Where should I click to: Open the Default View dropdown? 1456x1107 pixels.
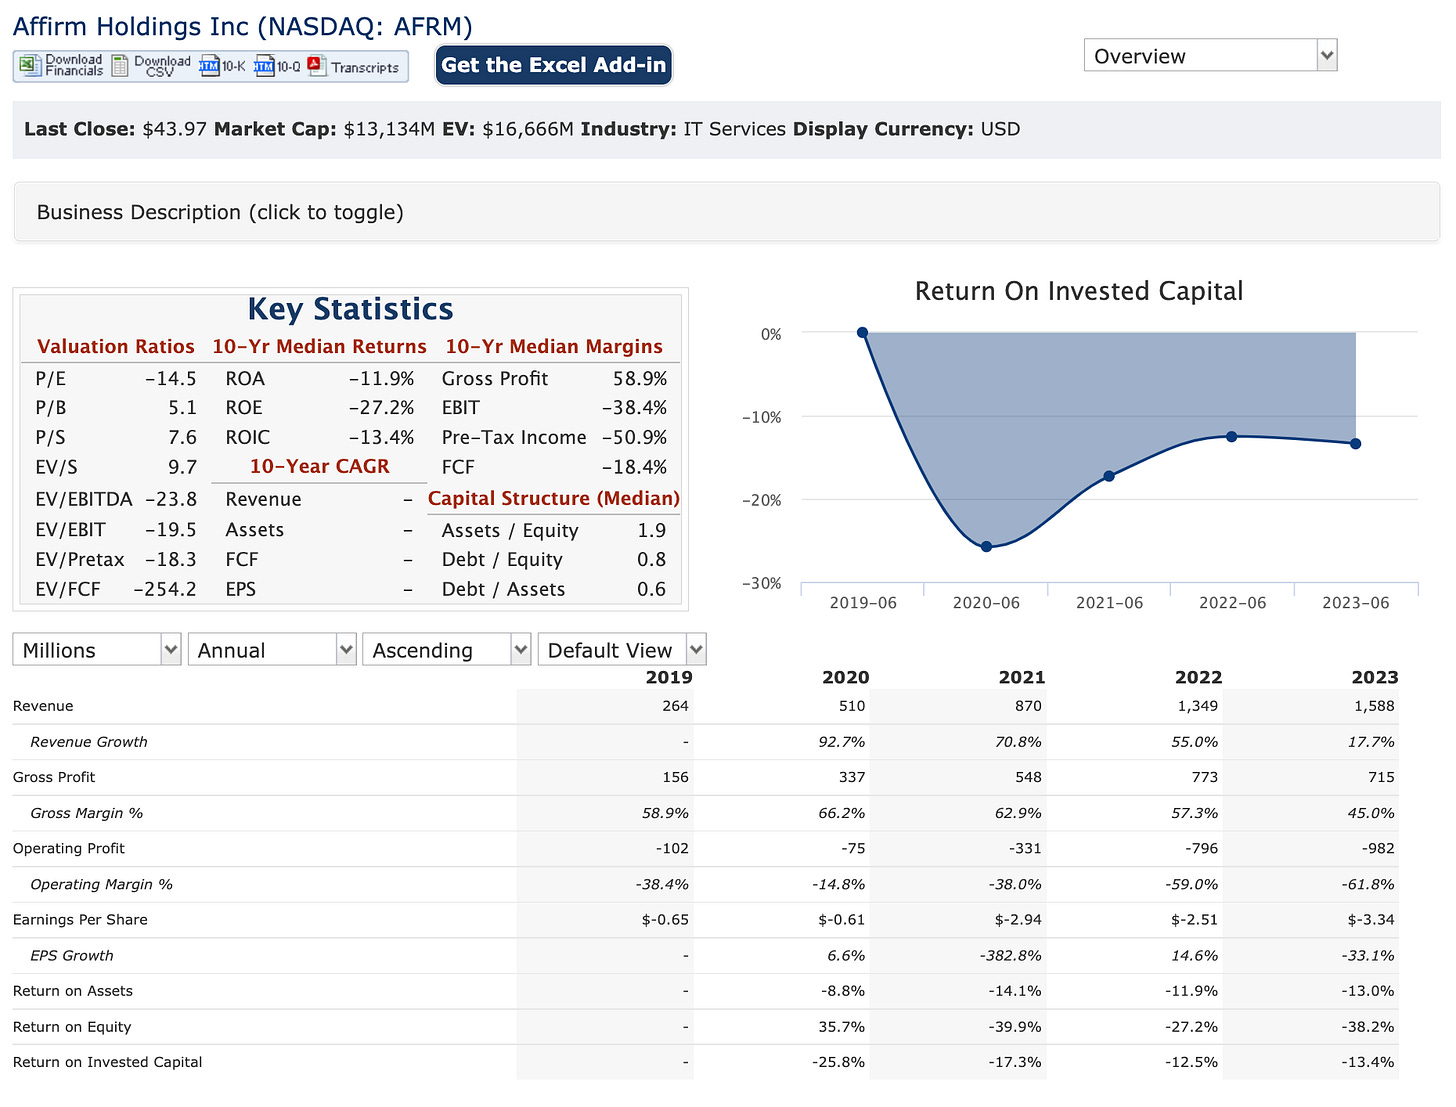pos(622,650)
